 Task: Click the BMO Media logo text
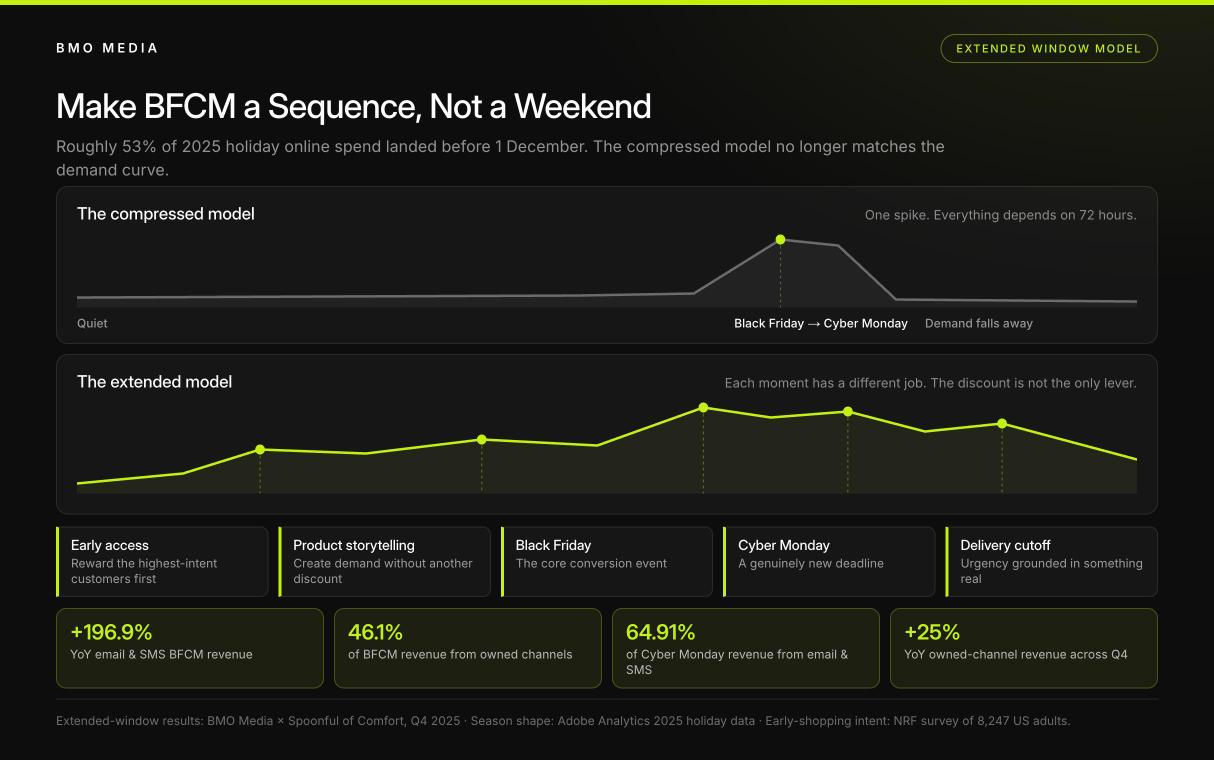tap(107, 48)
